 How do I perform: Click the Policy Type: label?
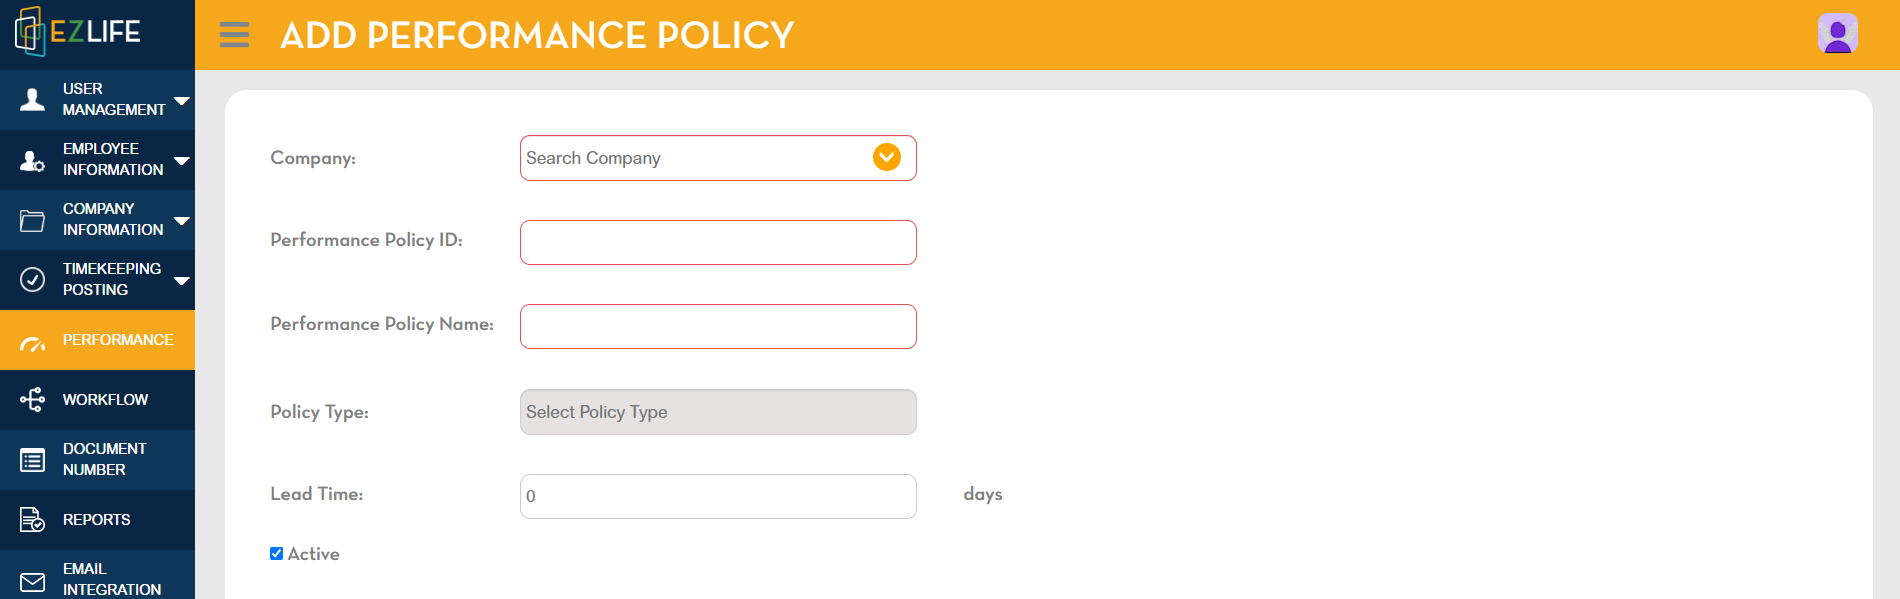tap(319, 412)
